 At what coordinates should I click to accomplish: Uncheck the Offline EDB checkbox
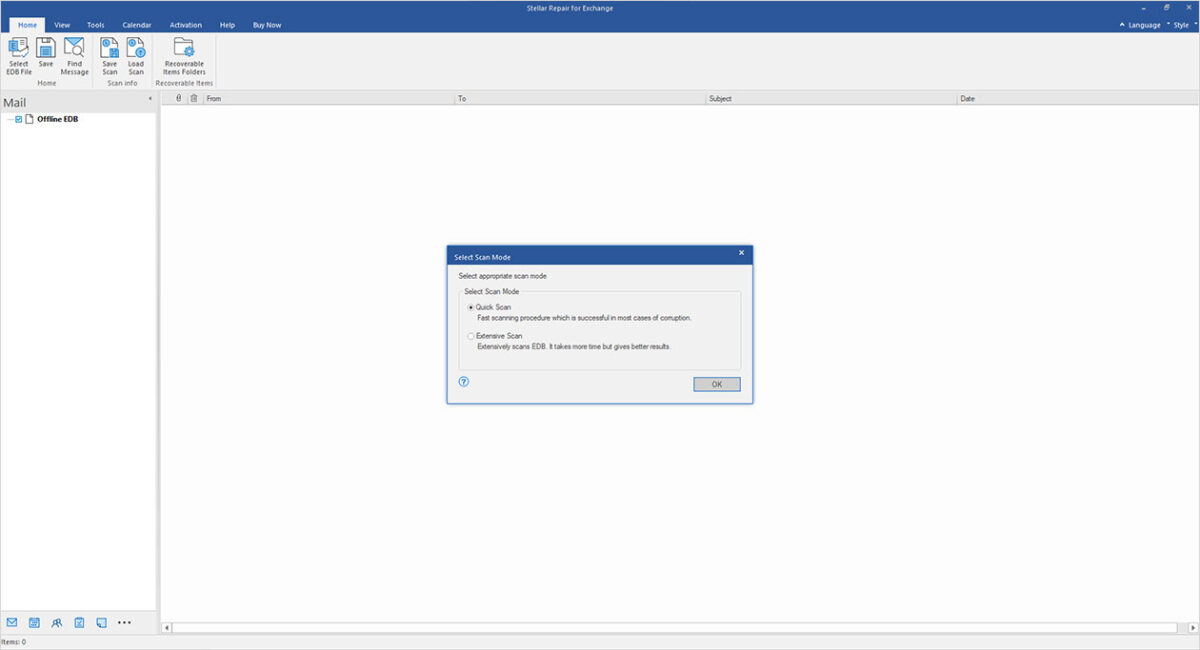tap(19, 119)
